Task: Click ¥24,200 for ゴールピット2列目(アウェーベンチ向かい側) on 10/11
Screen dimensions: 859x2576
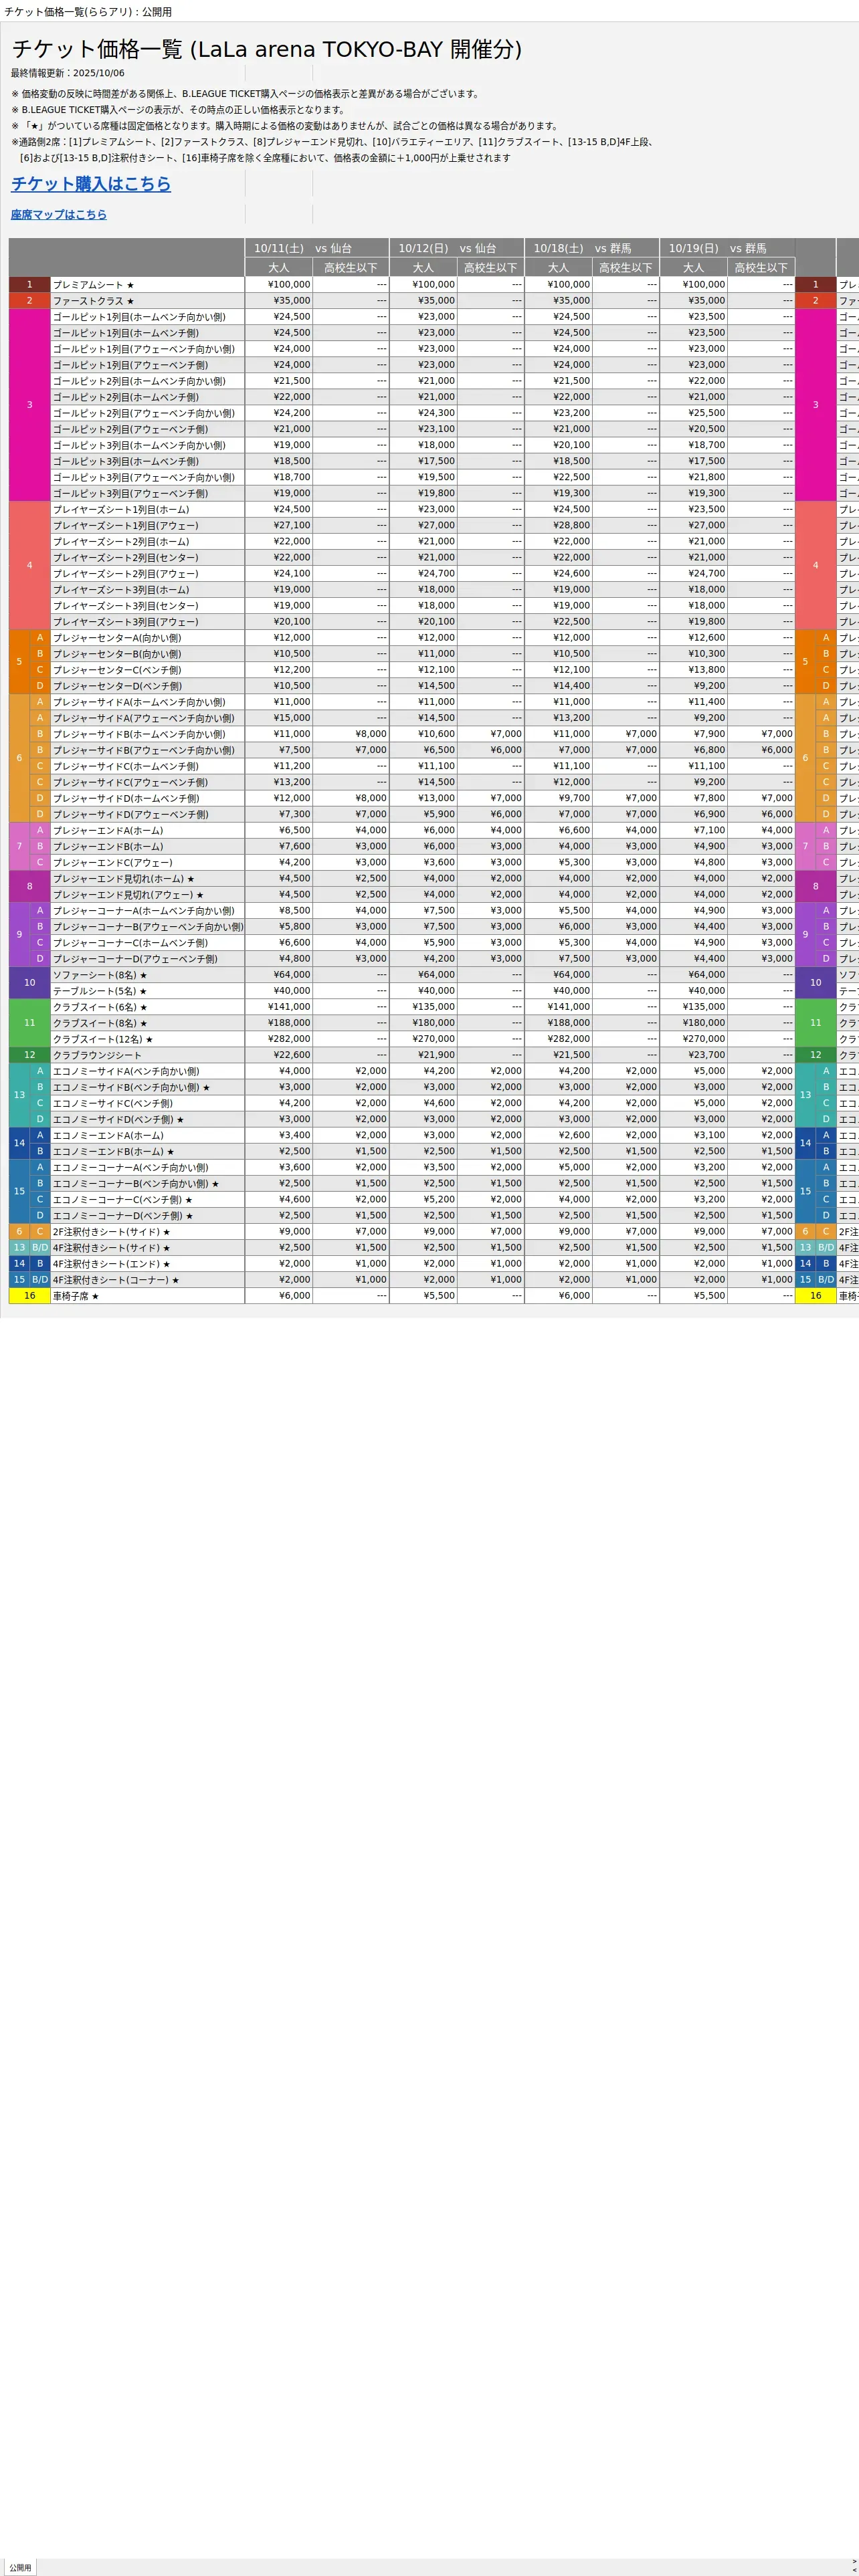Action: coord(279,413)
